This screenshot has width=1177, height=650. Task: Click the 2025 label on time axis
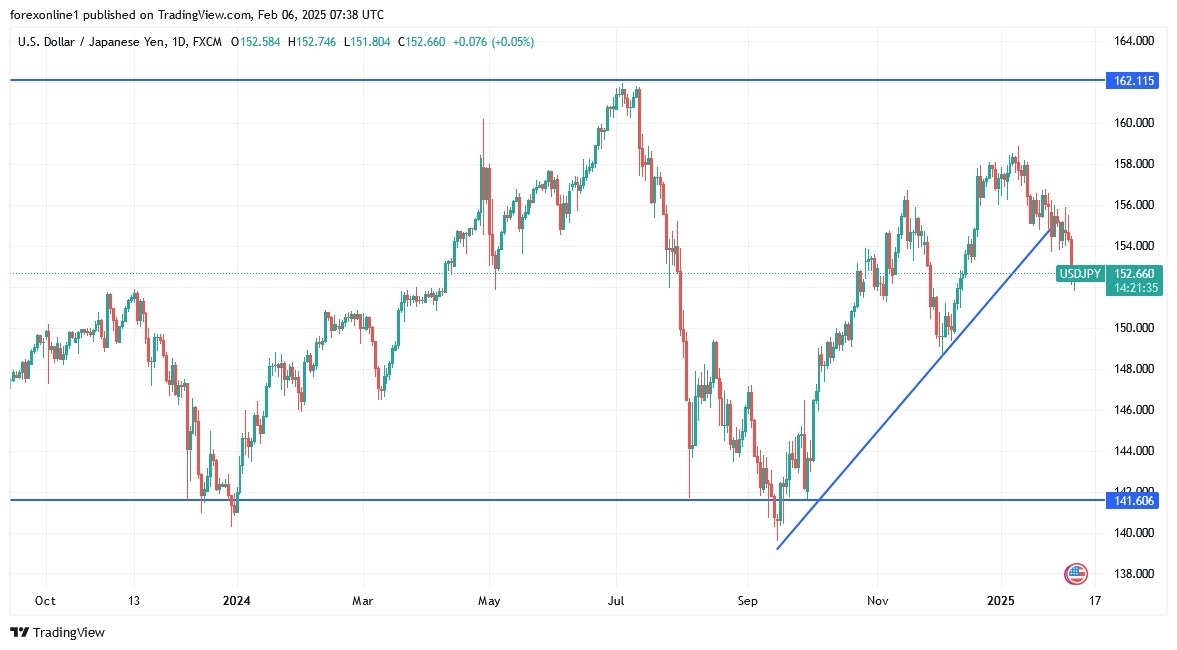click(x=1001, y=601)
